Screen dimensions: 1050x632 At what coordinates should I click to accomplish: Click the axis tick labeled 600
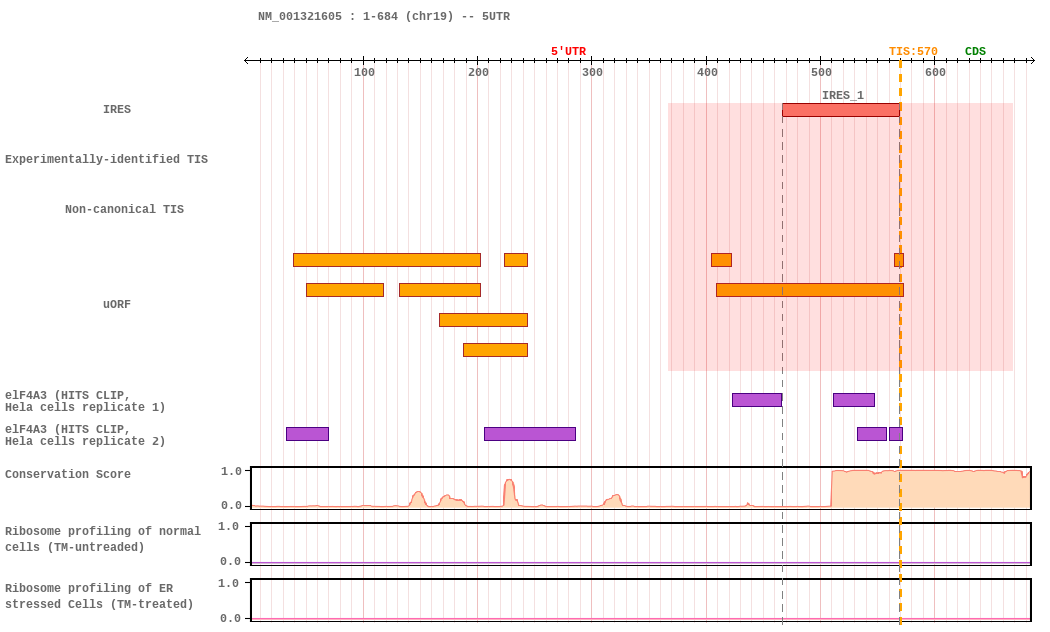935,72
